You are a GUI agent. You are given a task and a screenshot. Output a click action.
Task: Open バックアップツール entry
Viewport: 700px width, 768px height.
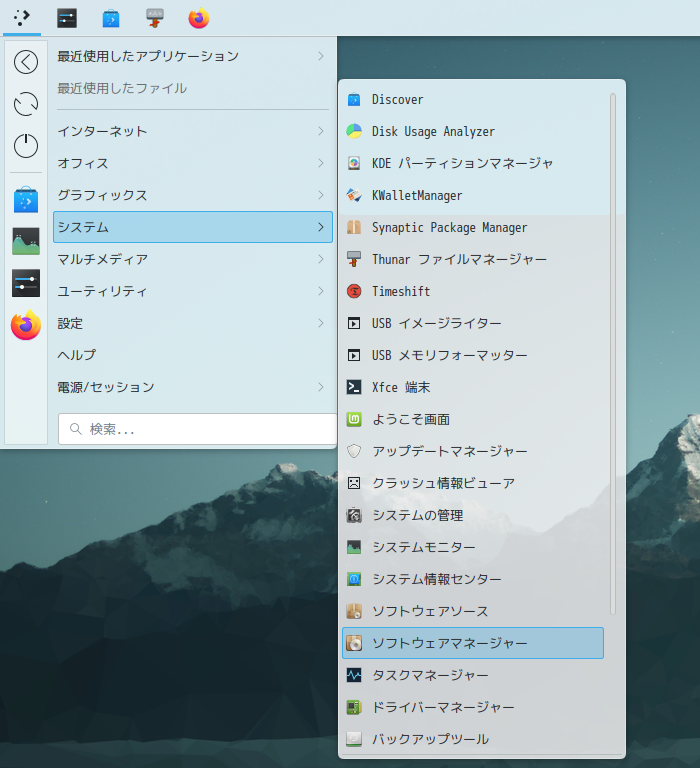click(x=473, y=739)
